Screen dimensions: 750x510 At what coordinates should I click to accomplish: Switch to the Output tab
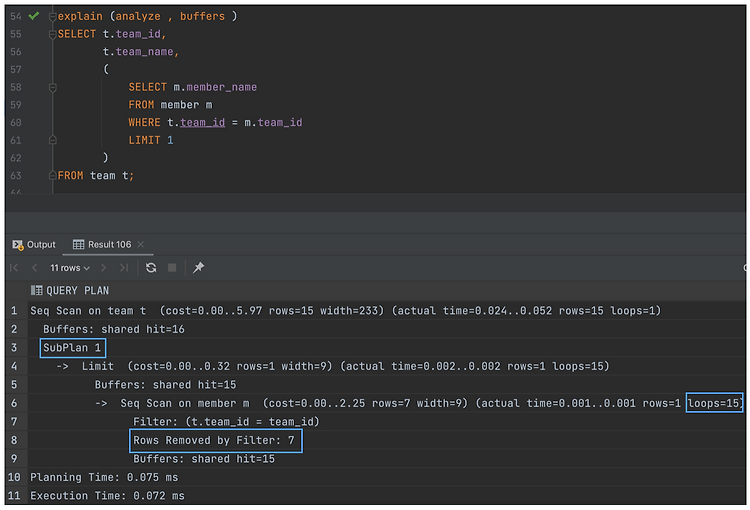34,244
